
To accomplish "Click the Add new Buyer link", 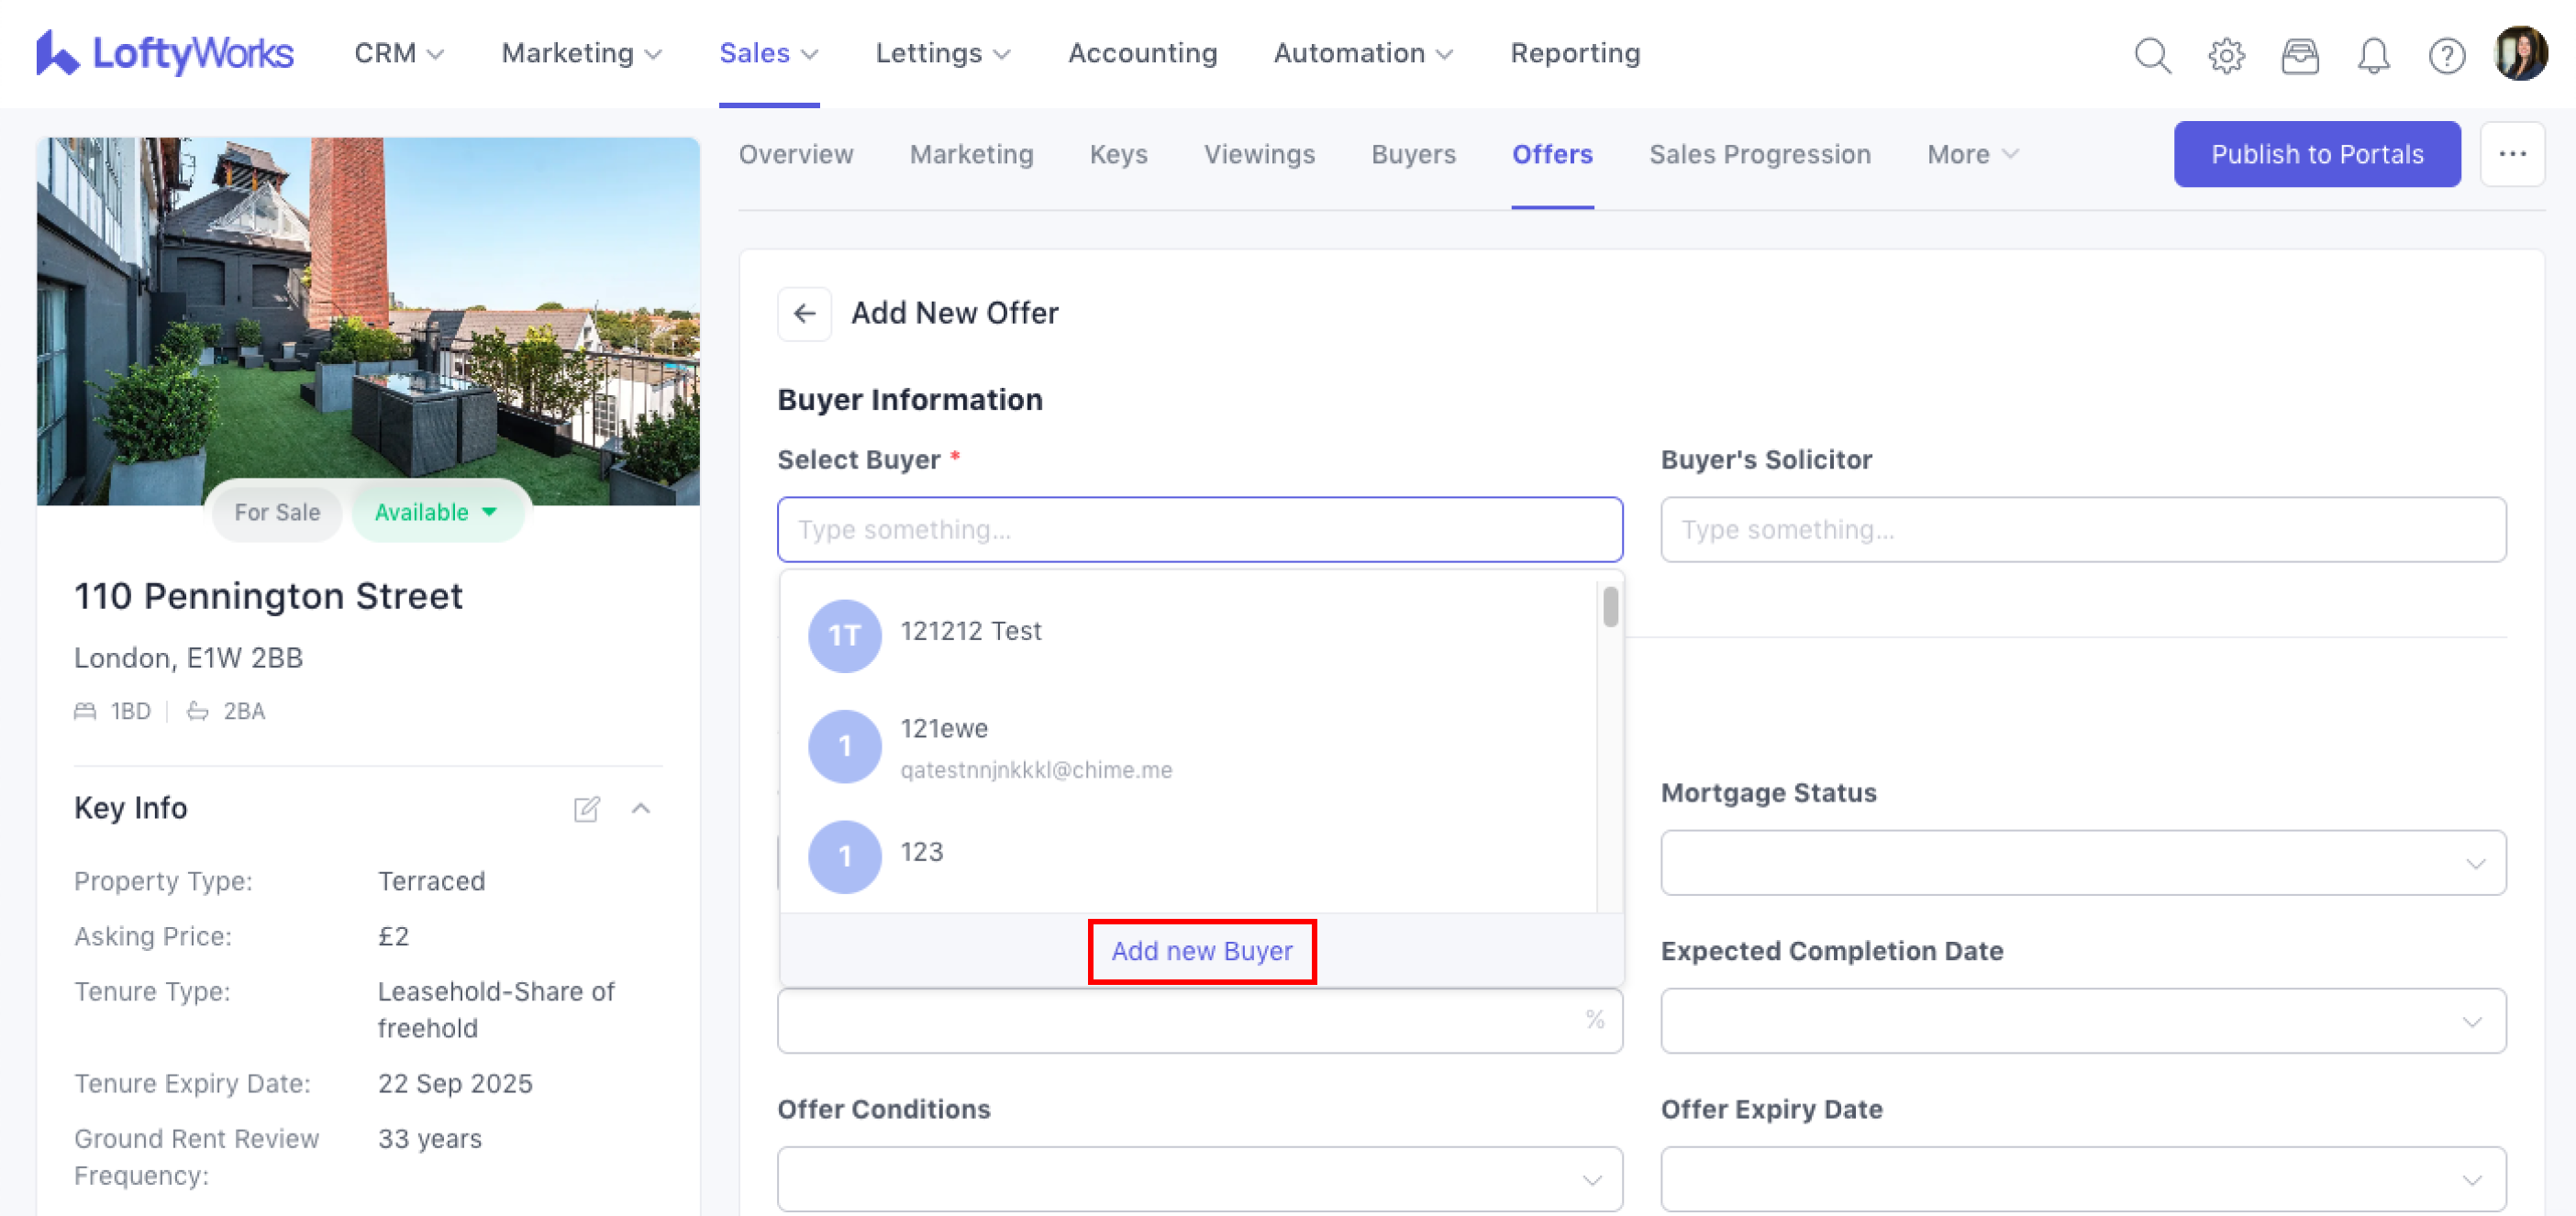I will coord(1201,950).
